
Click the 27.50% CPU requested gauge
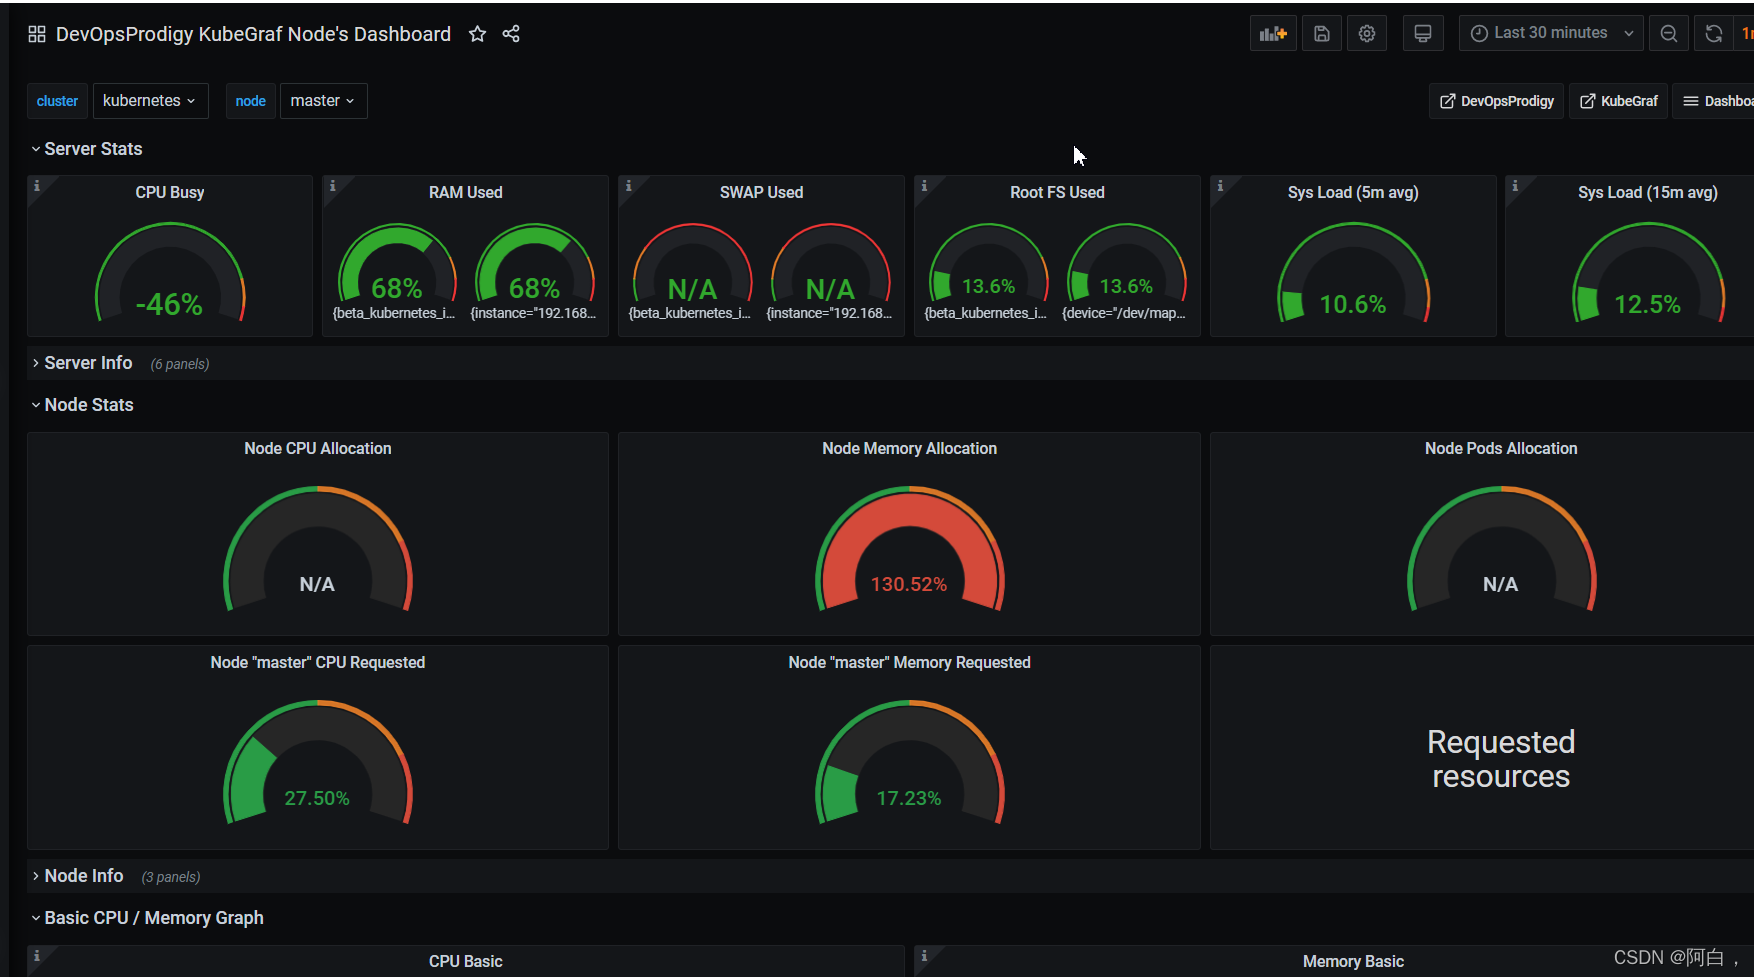[318, 762]
